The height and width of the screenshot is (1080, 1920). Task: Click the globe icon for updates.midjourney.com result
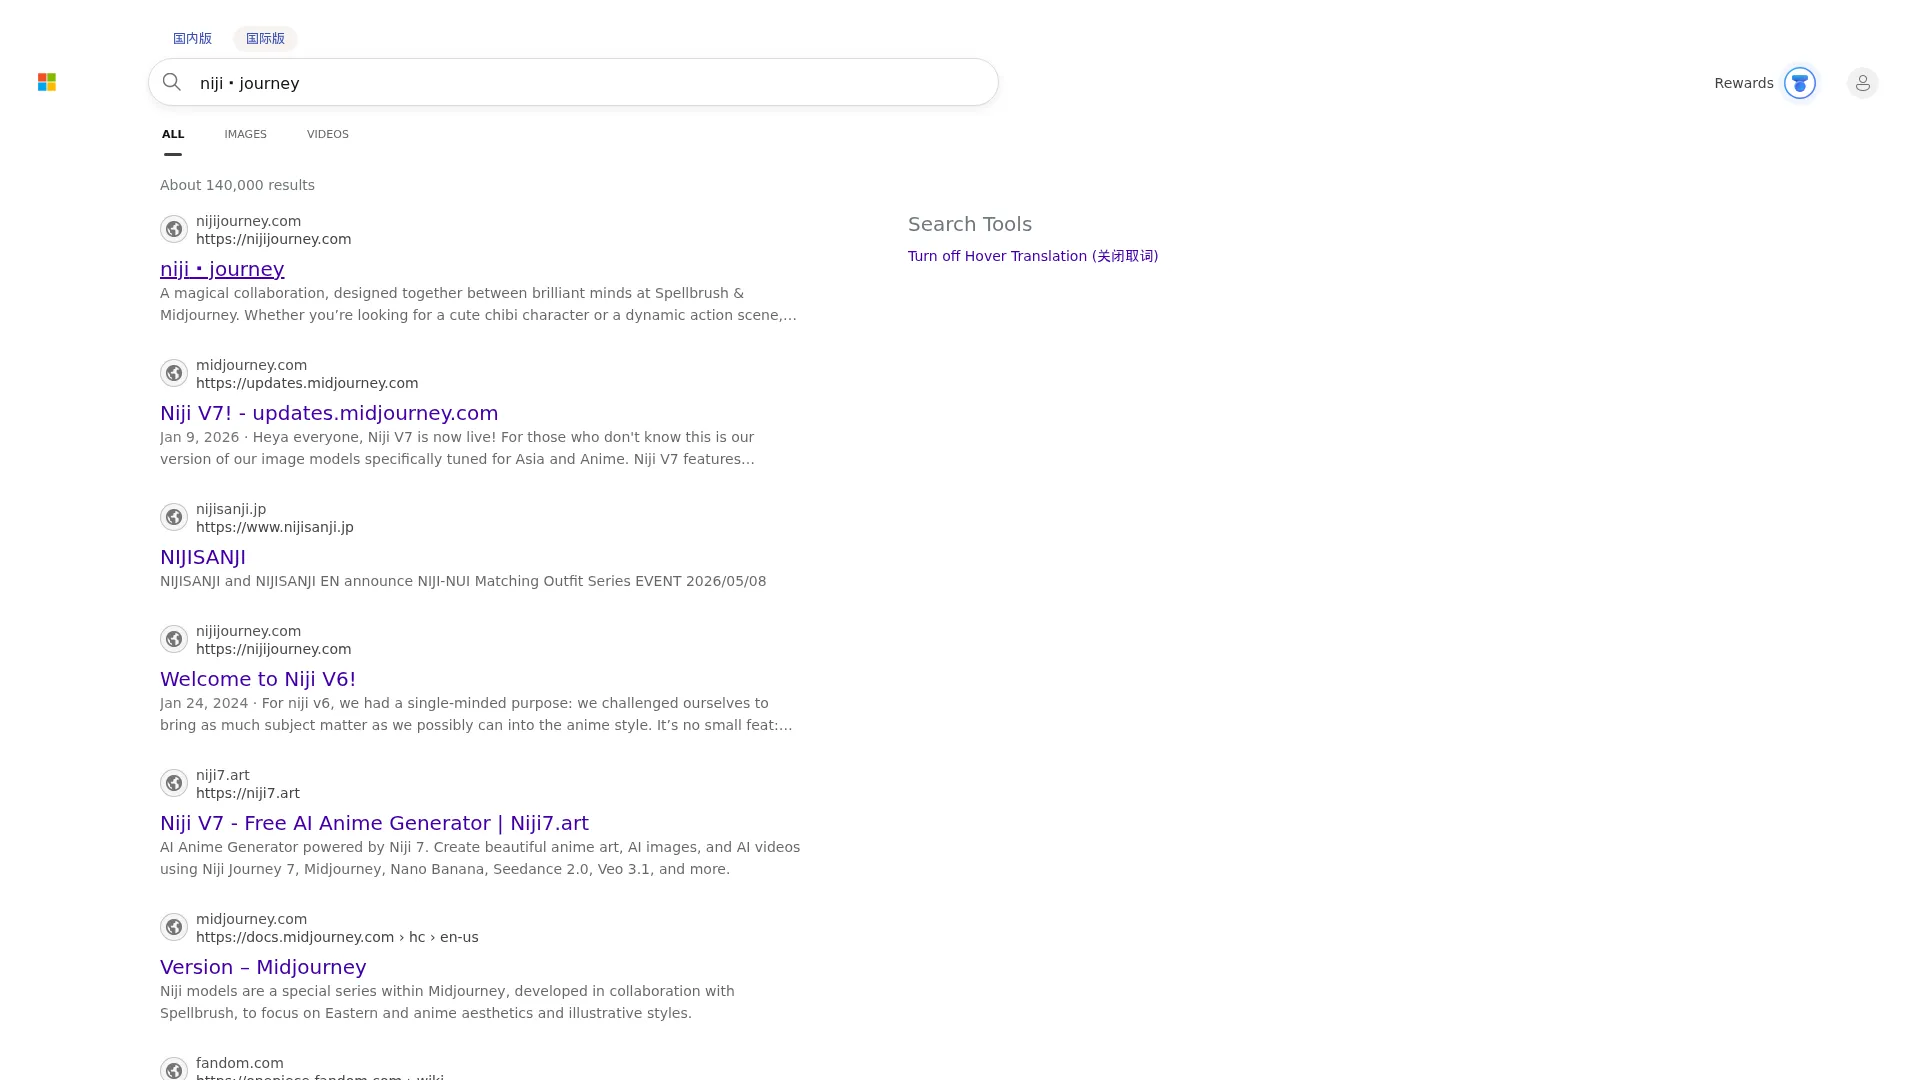click(x=174, y=373)
